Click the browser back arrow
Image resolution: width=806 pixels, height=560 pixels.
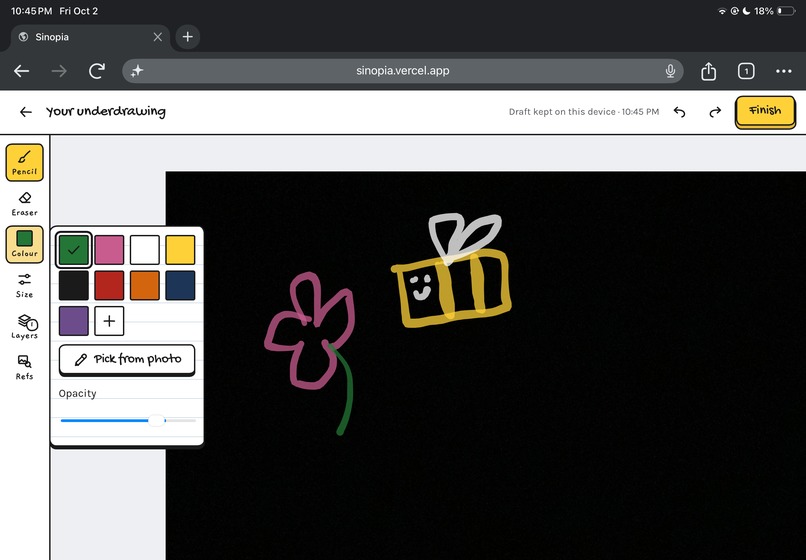click(22, 71)
